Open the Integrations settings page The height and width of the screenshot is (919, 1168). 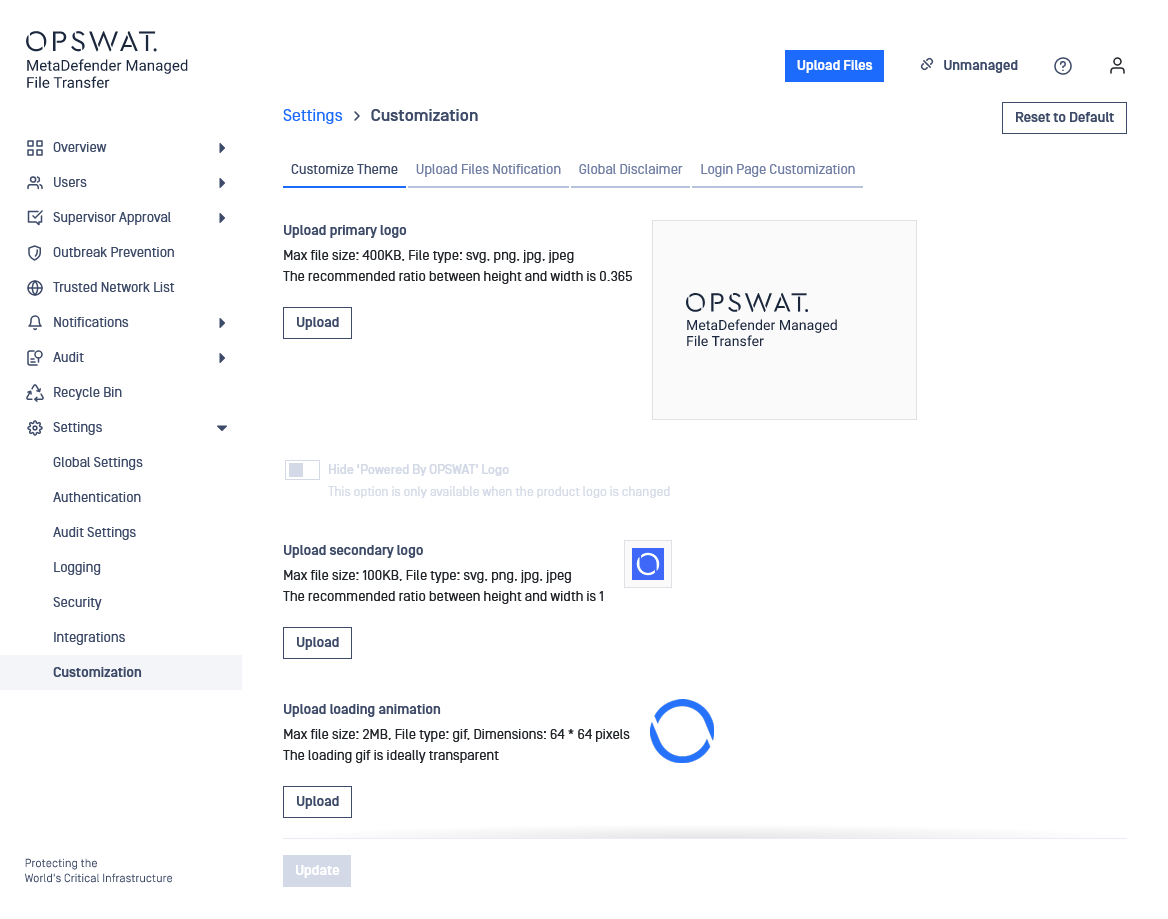coord(89,637)
